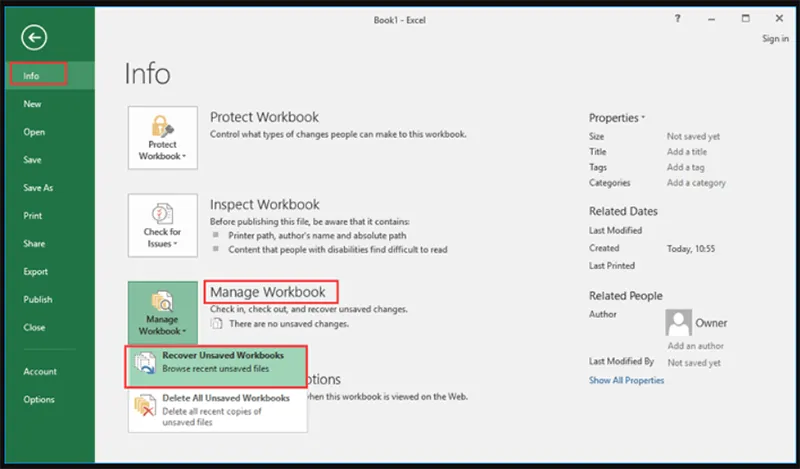Click the Protect Workbook heading text
The width and height of the screenshot is (800, 469).
tap(264, 117)
